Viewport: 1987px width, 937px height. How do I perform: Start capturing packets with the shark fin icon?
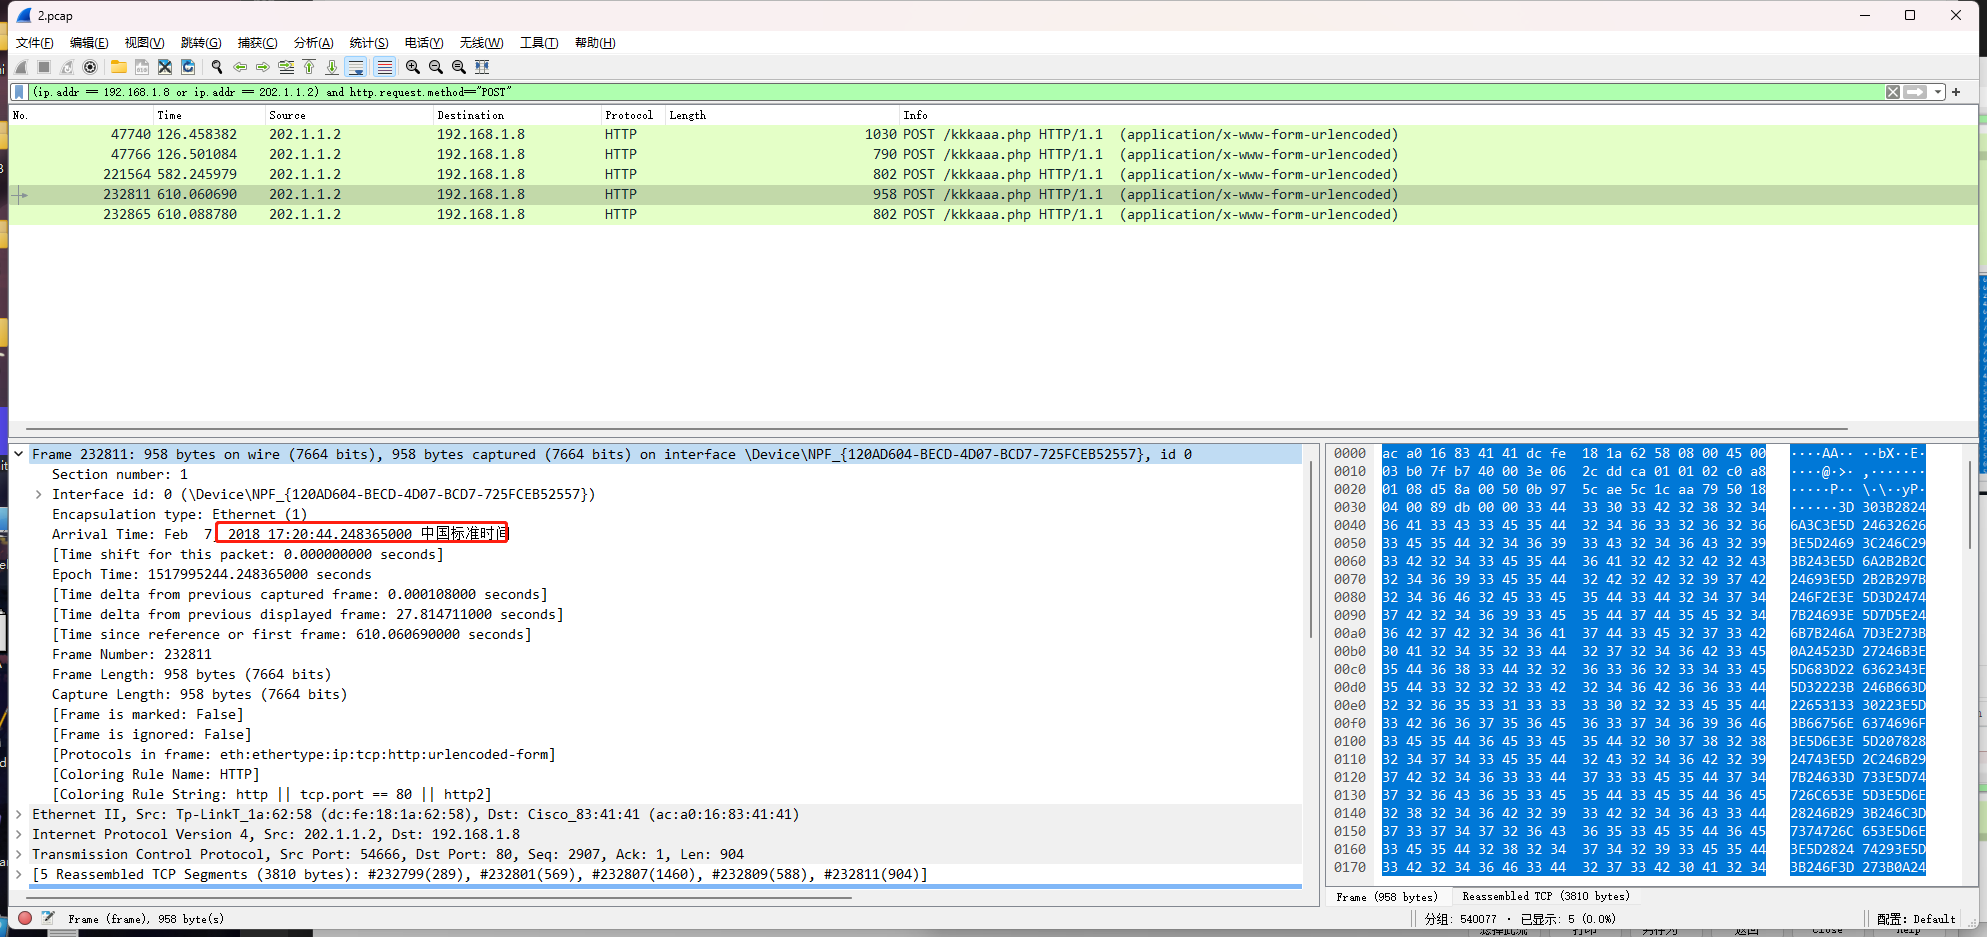point(21,67)
